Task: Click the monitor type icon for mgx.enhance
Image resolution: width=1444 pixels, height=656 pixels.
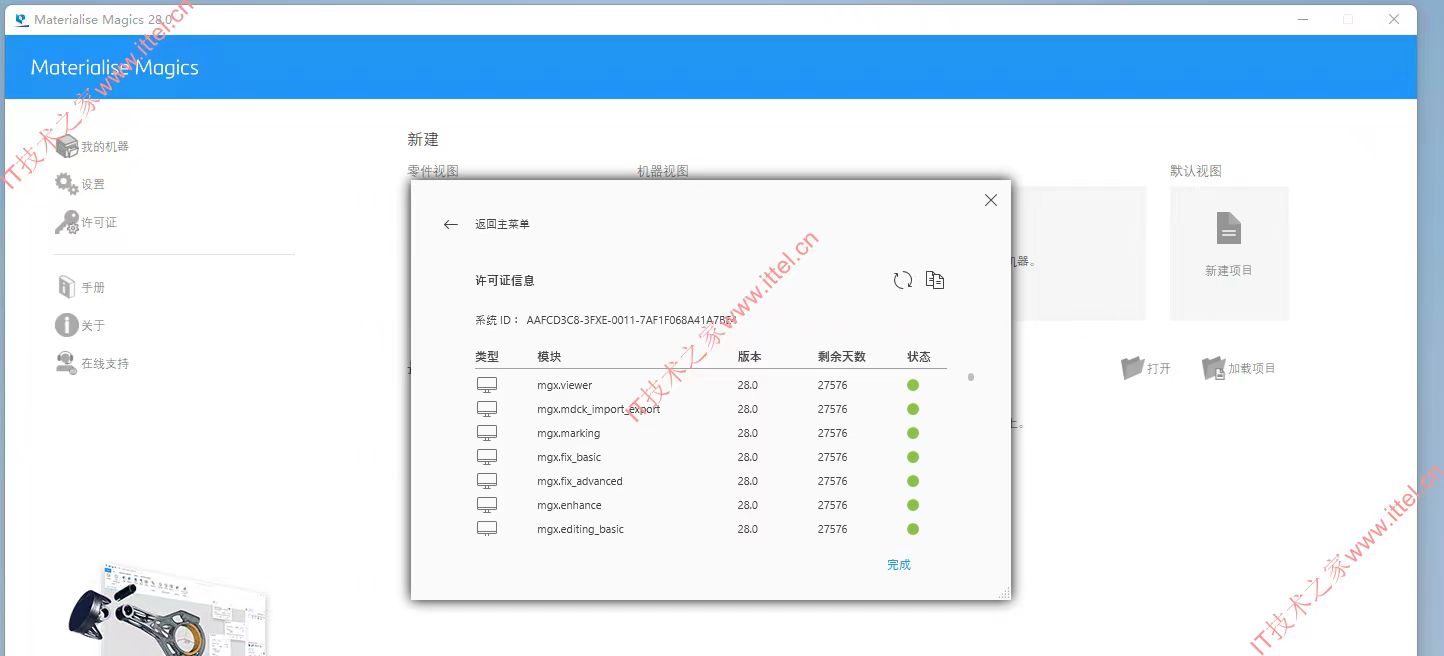Action: pos(487,505)
